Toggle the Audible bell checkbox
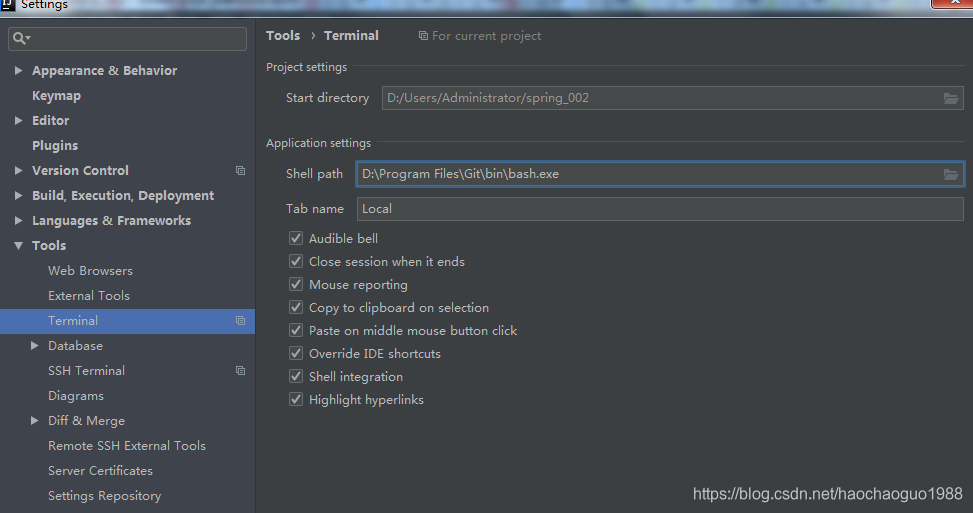 click(296, 238)
